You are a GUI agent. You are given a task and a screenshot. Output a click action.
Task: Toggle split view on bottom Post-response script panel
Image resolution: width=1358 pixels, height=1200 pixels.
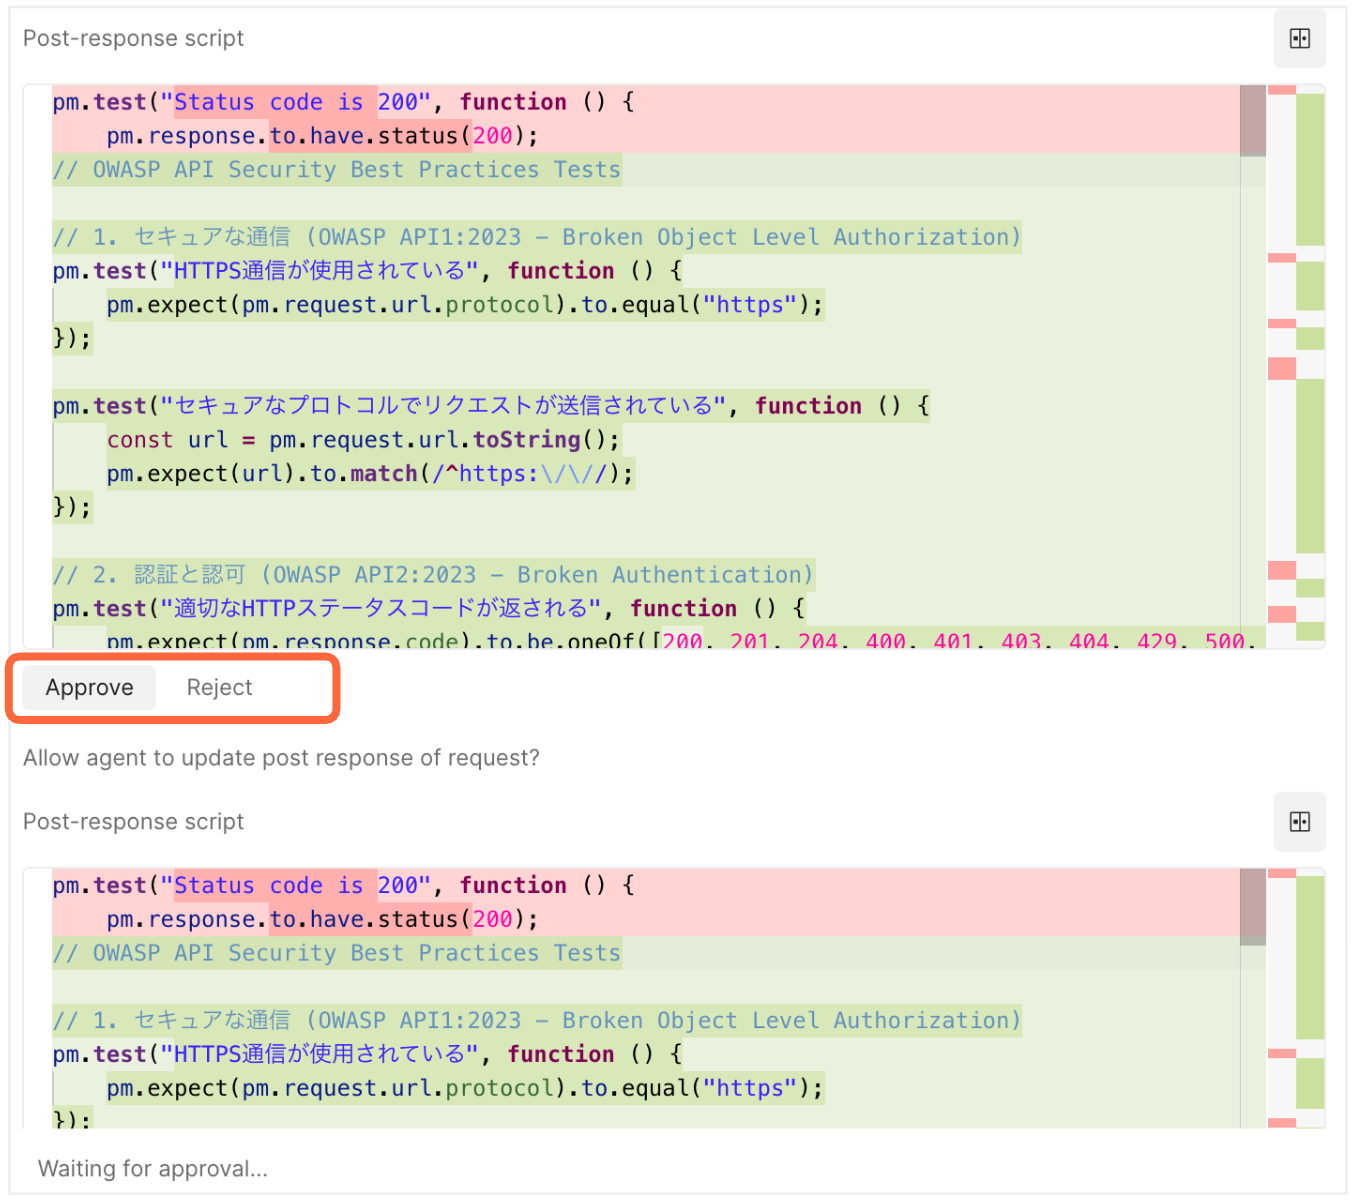click(1299, 821)
